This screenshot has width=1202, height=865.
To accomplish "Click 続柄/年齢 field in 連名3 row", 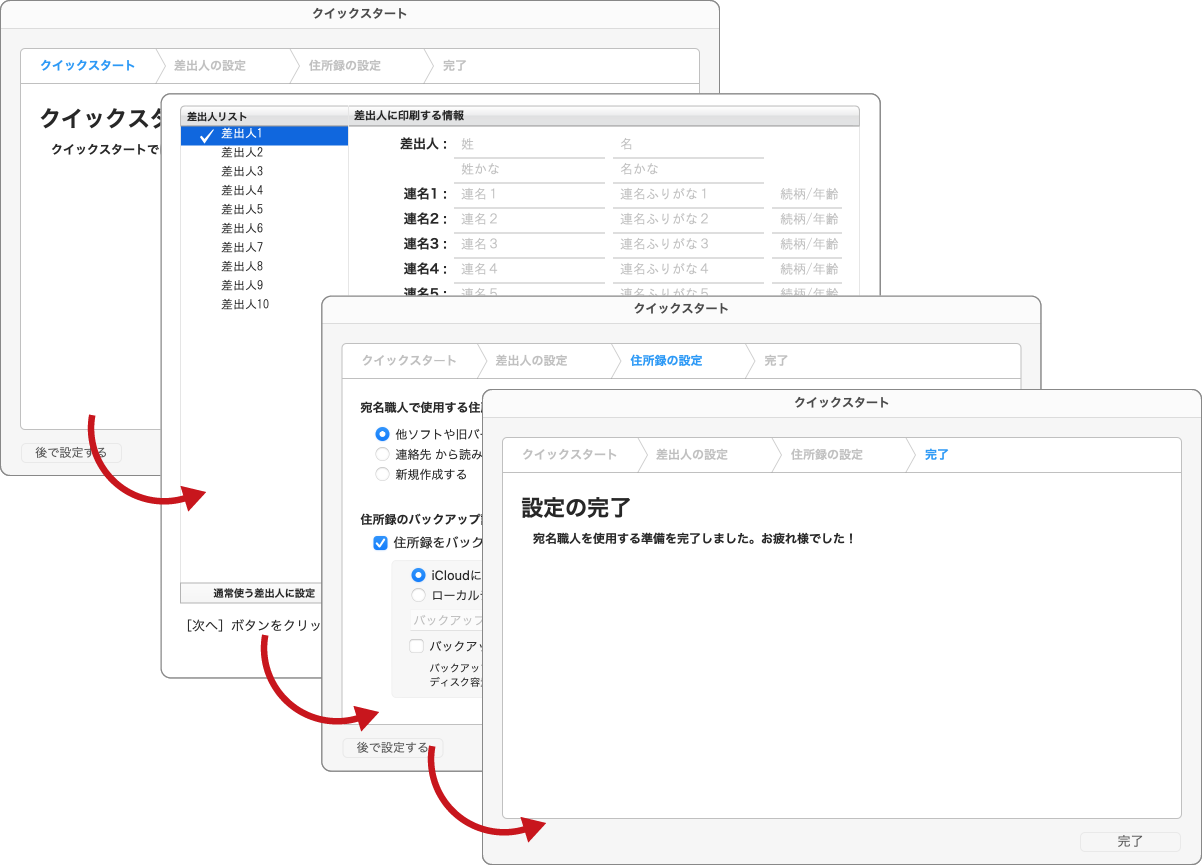I will [x=808, y=244].
